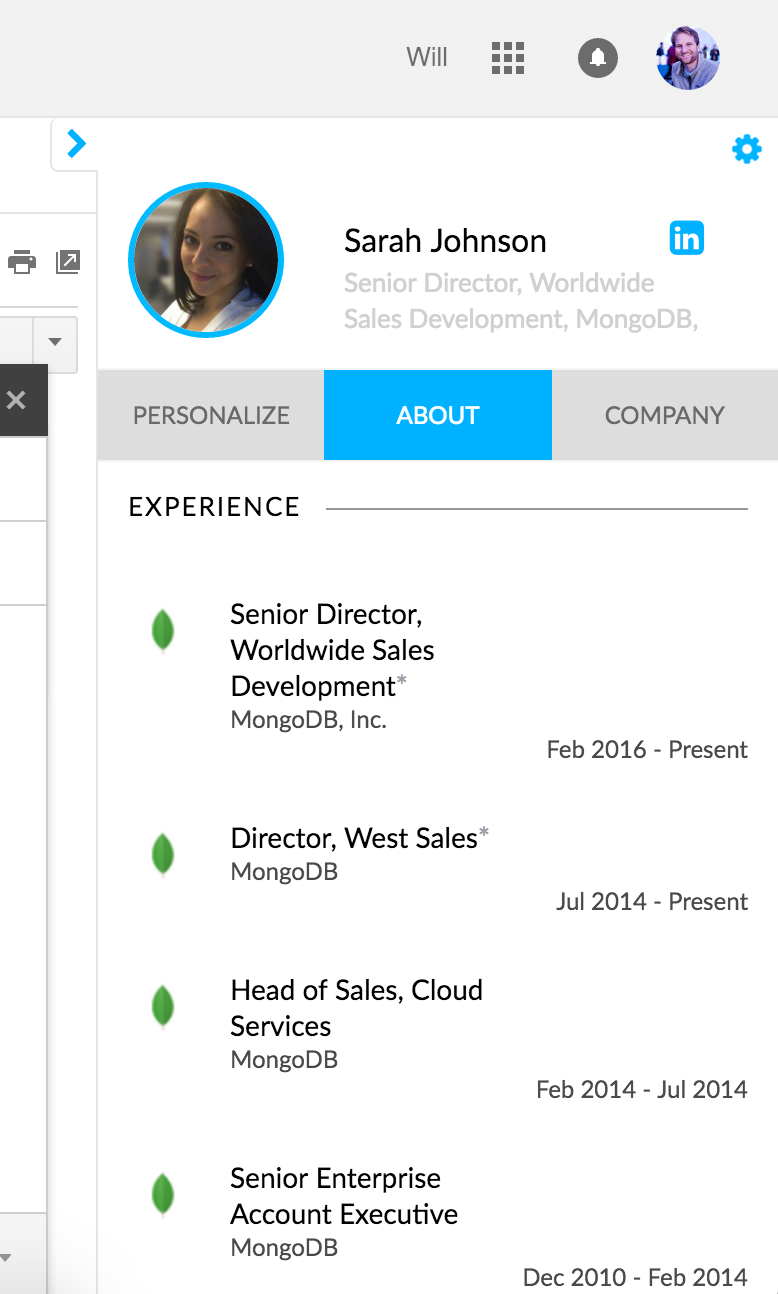Image resolution: width=778 pixels, height=1294 pixels.
Task: Switch to the Personalize tab
Action: pyautogui.click(x=211, y=415)
